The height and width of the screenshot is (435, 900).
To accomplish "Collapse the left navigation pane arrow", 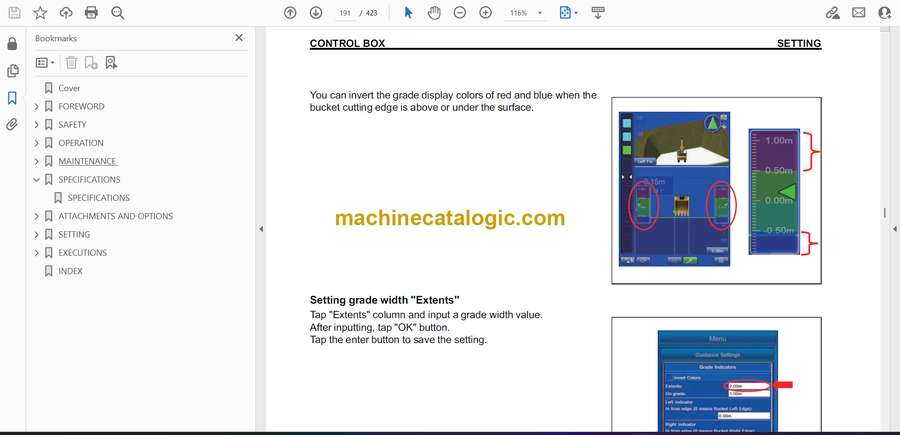I will pyautogui.click(x=261, y=229).
